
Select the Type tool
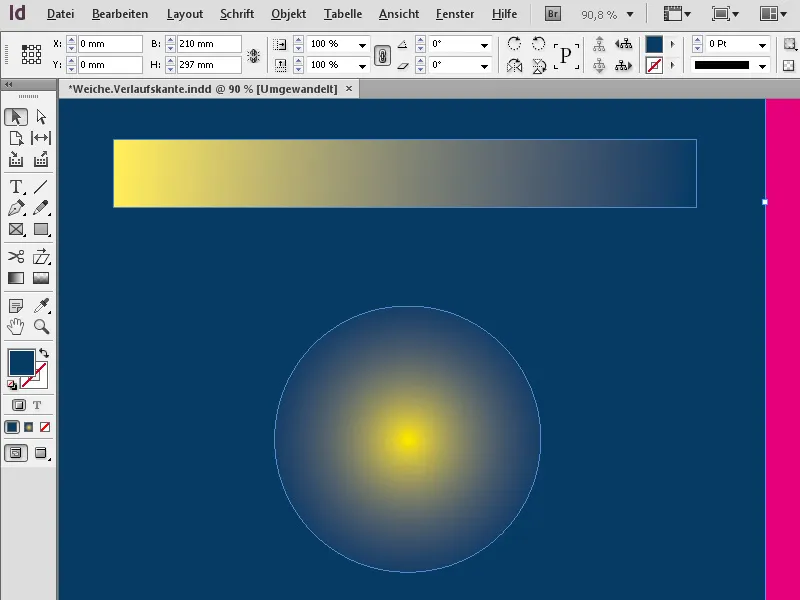16,187
